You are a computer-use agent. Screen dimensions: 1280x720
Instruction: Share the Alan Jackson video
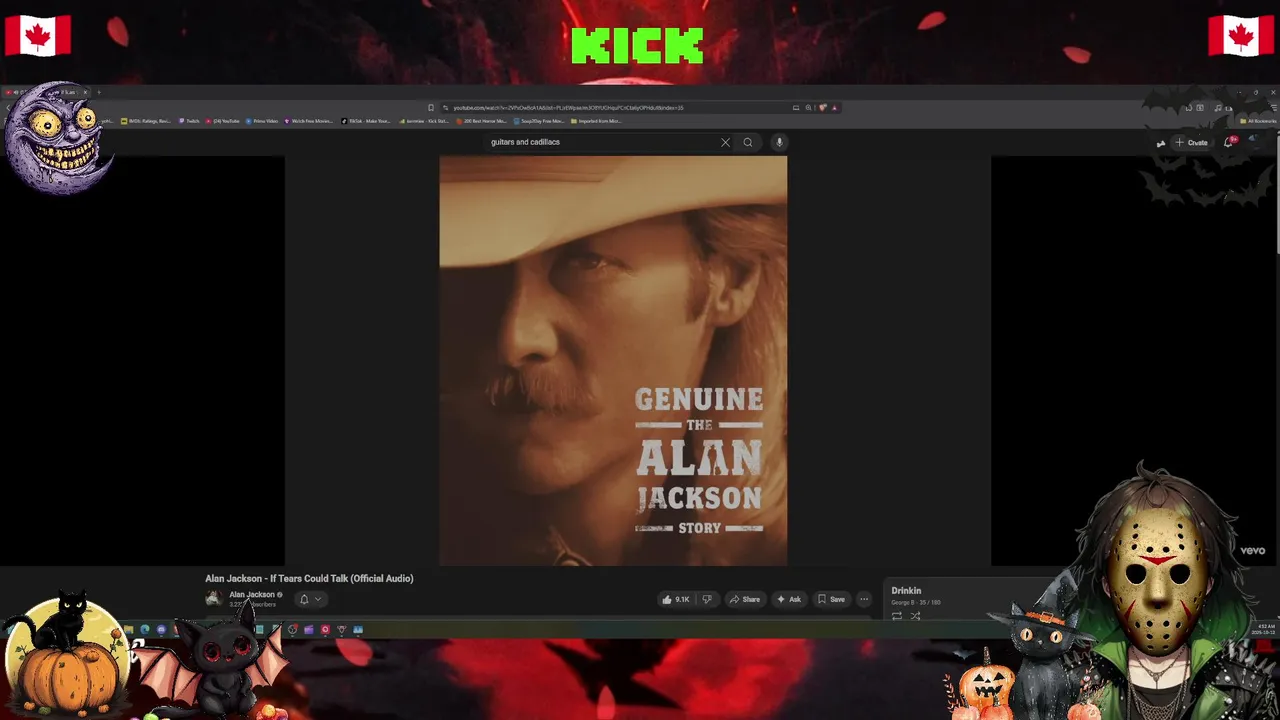coord(744,599)
